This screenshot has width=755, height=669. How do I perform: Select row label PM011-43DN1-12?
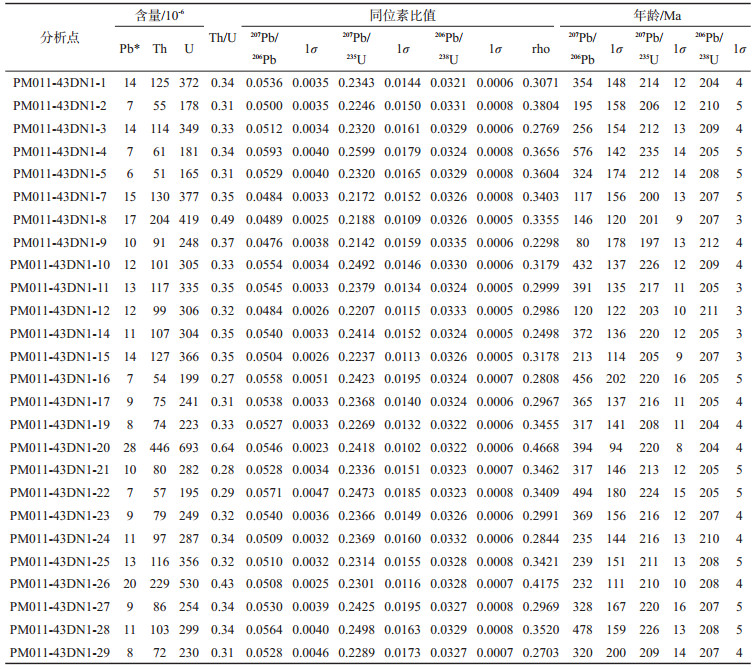point(60,311)
